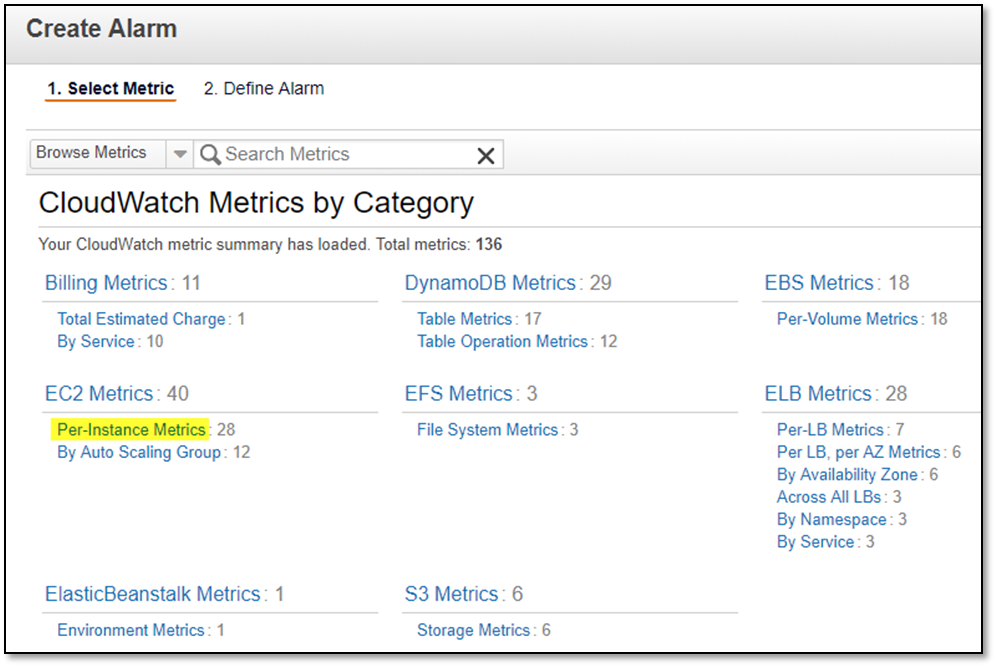
Task: Open Storage Metrics link
Action: coord(473,630)
